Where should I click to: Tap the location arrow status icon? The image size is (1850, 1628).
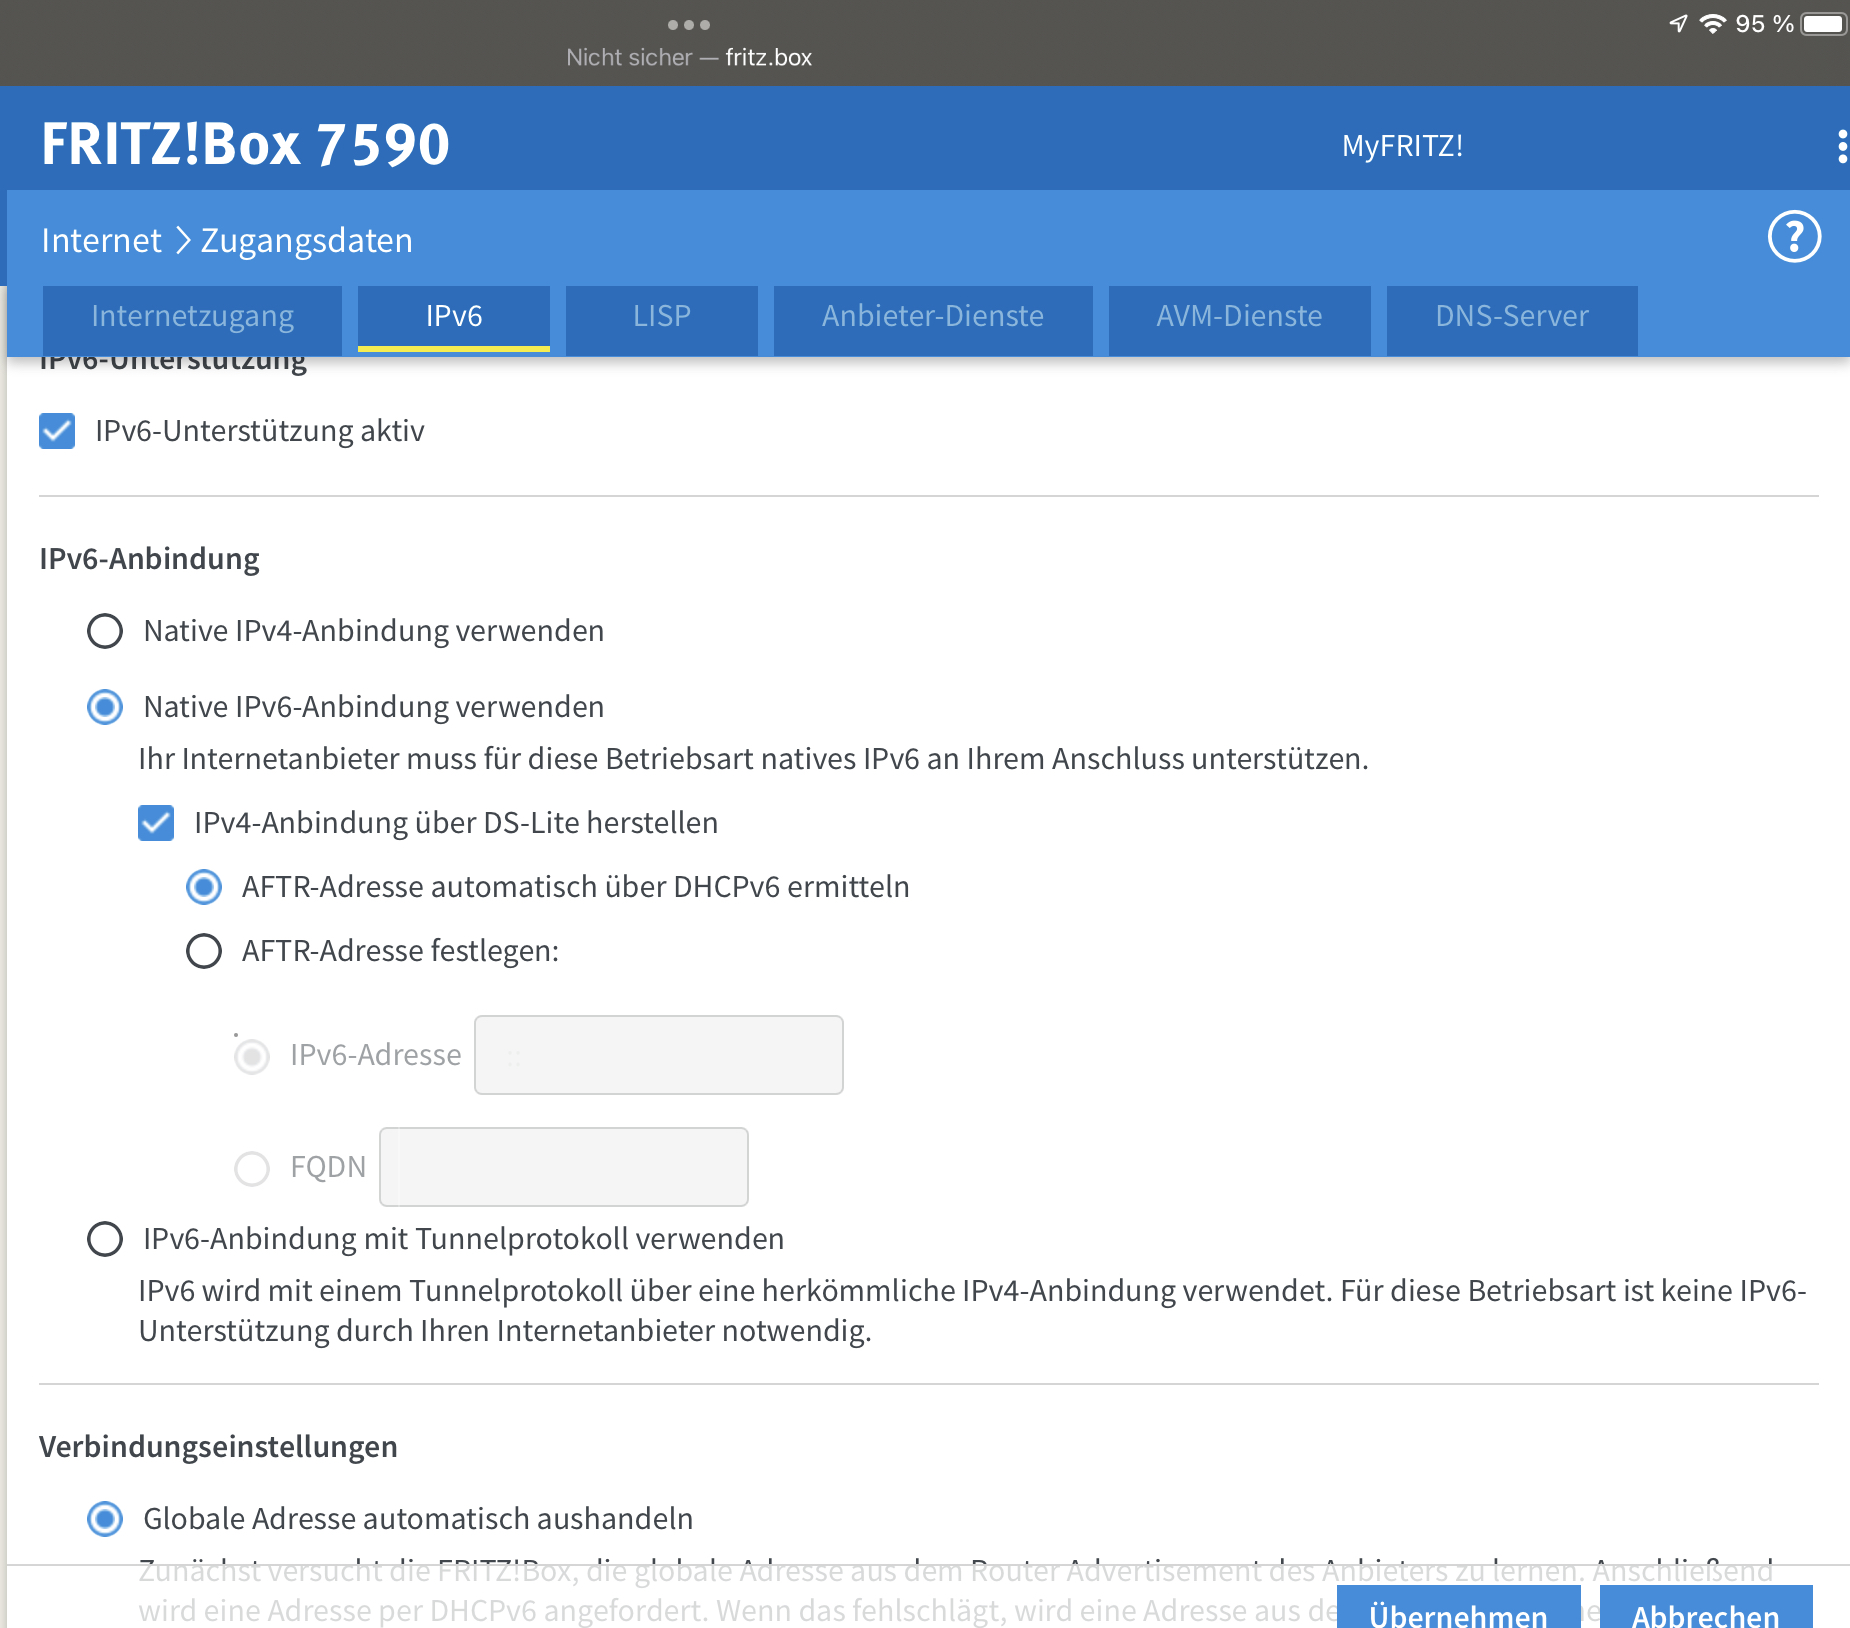[1679, 24]
